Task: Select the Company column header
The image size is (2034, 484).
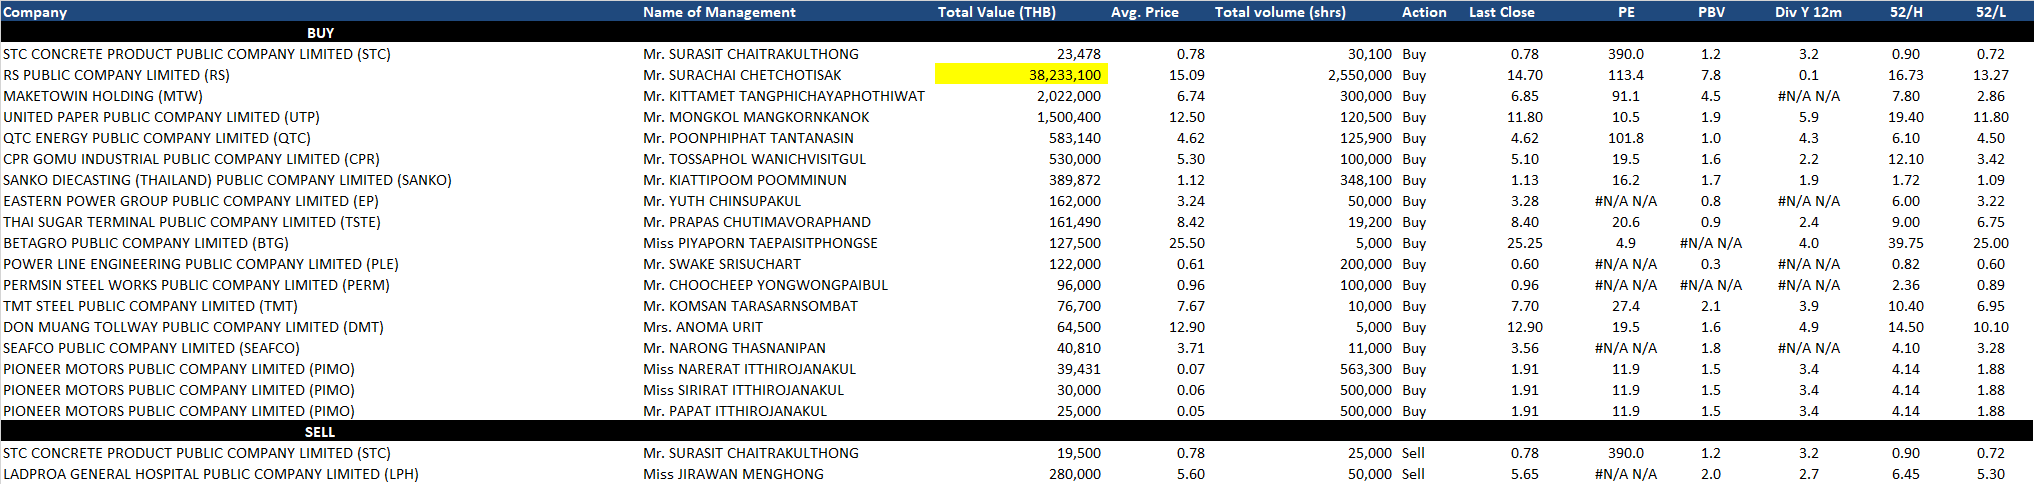Action: [35, 12]
